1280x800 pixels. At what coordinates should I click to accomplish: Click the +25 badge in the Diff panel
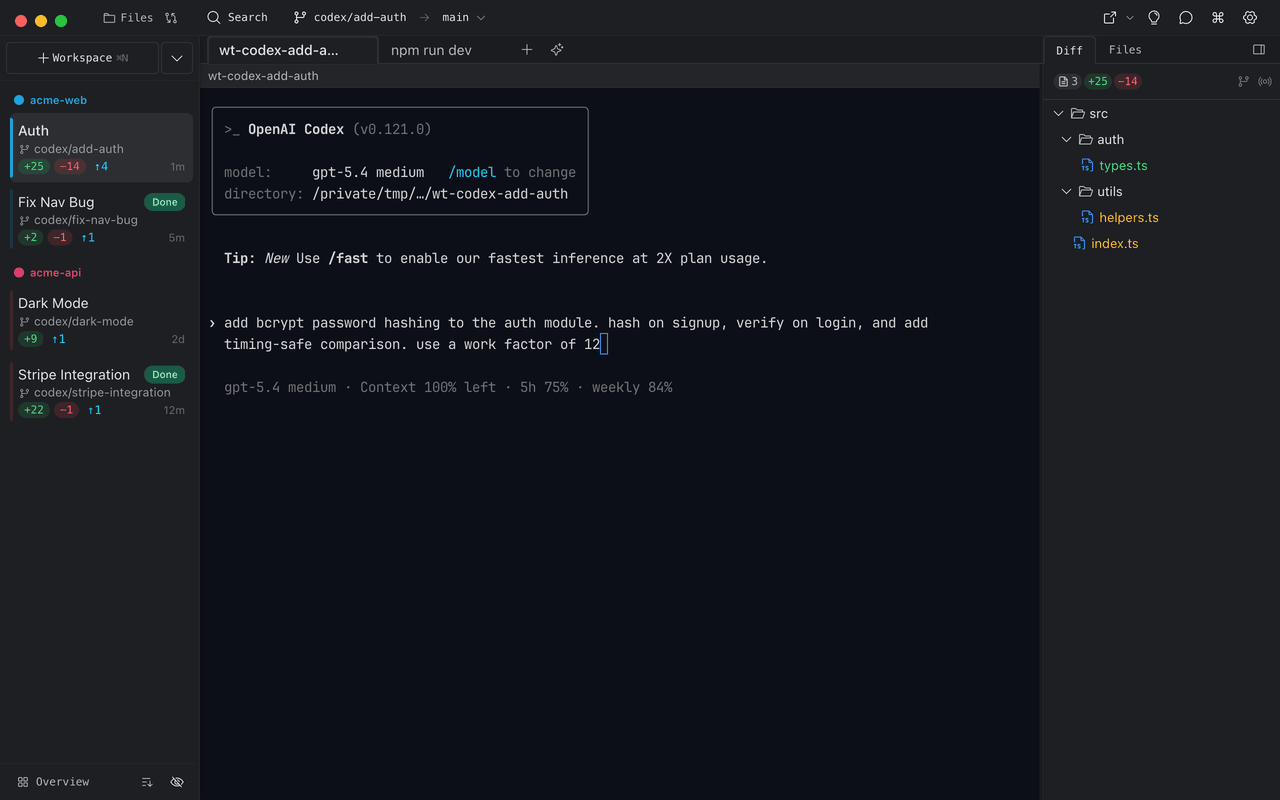1098,82
